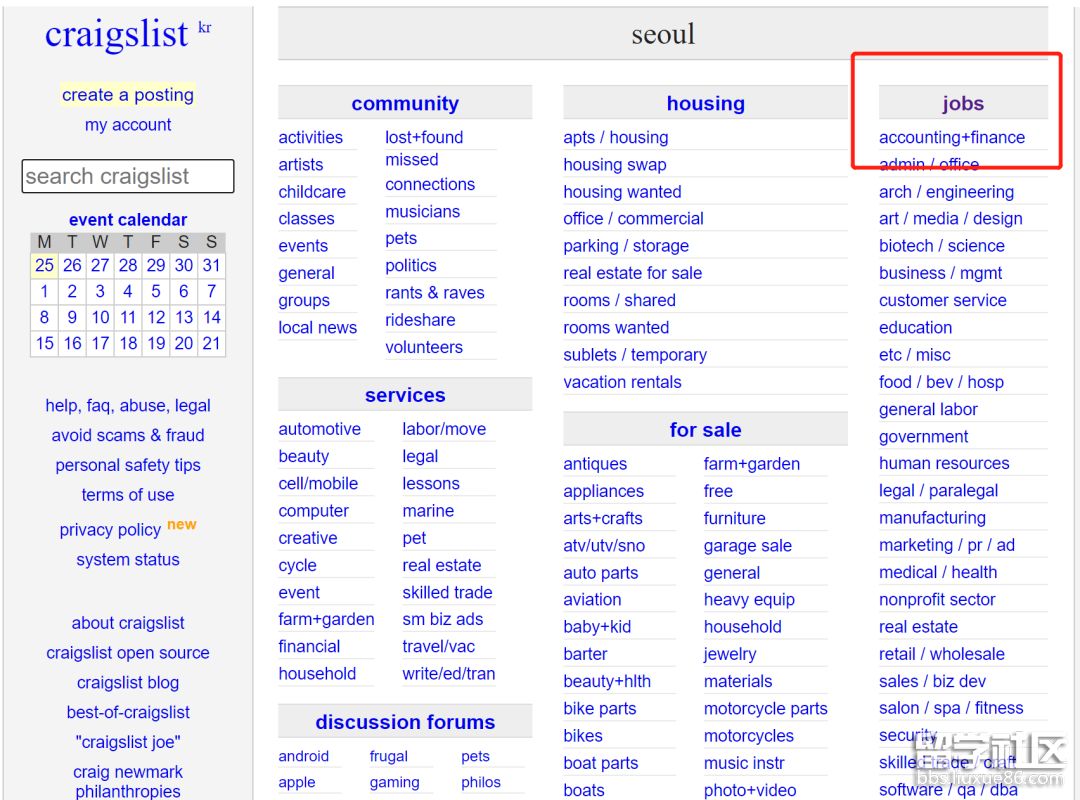Open marketing / pr / ad jobs
The height and width of the screenshot is (800, 1080).
(947, 545)
